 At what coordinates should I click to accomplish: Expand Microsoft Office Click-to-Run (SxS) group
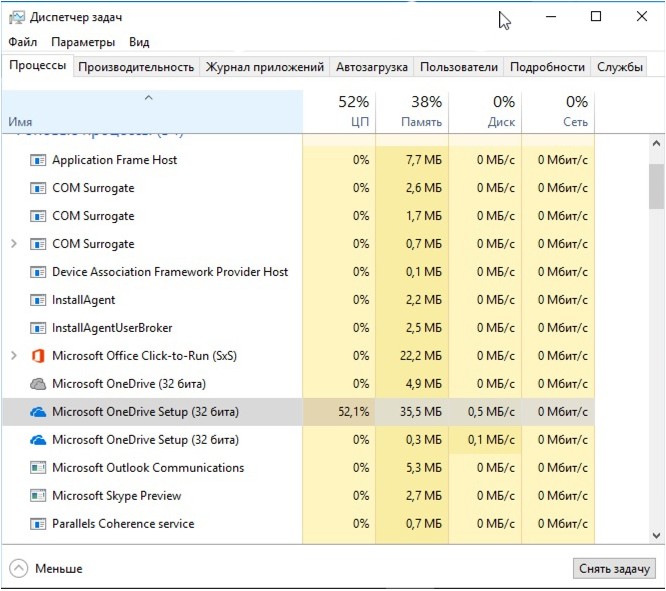tap(14, 356)
